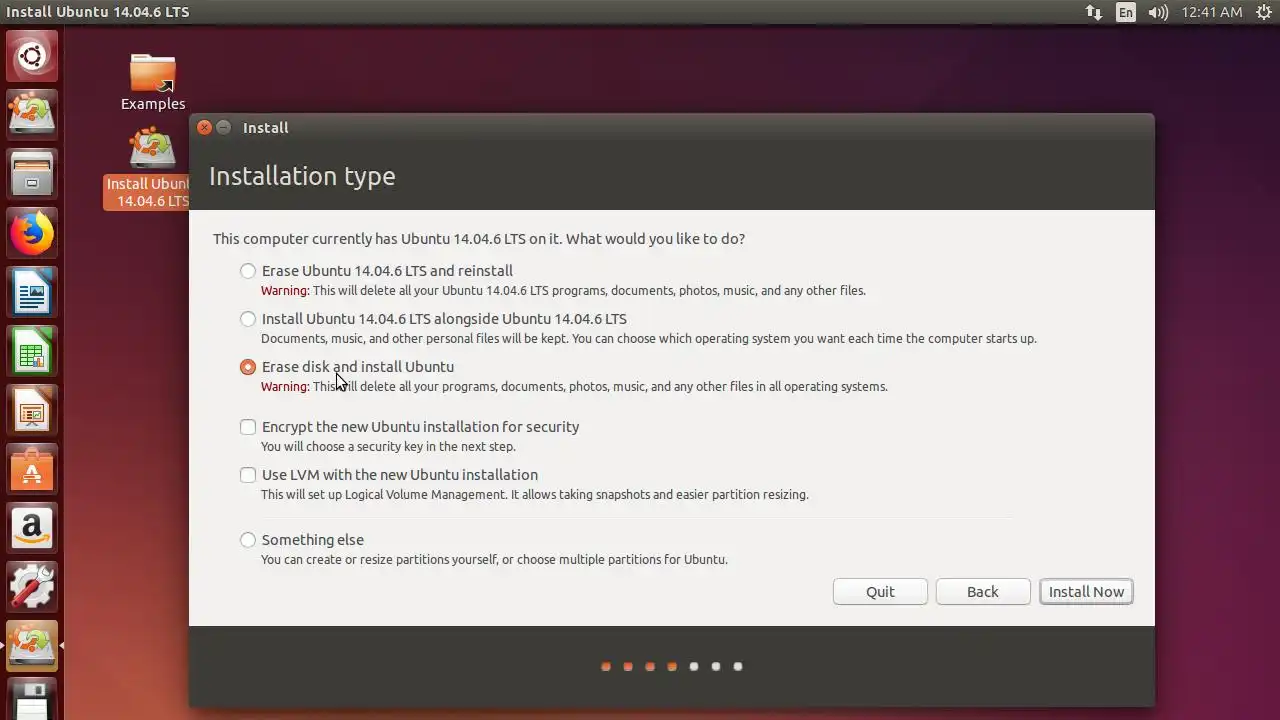Go Back to the previous step
The width and height of the screenshot is (1280, 720).
coord(983,592)
